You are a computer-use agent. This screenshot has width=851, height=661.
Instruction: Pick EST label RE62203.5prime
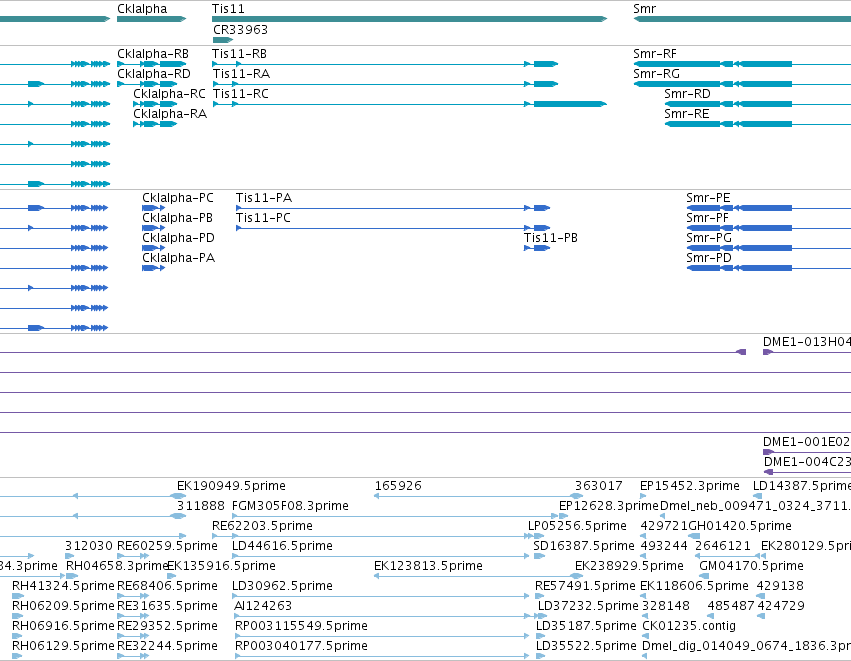(x=262, y=526)
